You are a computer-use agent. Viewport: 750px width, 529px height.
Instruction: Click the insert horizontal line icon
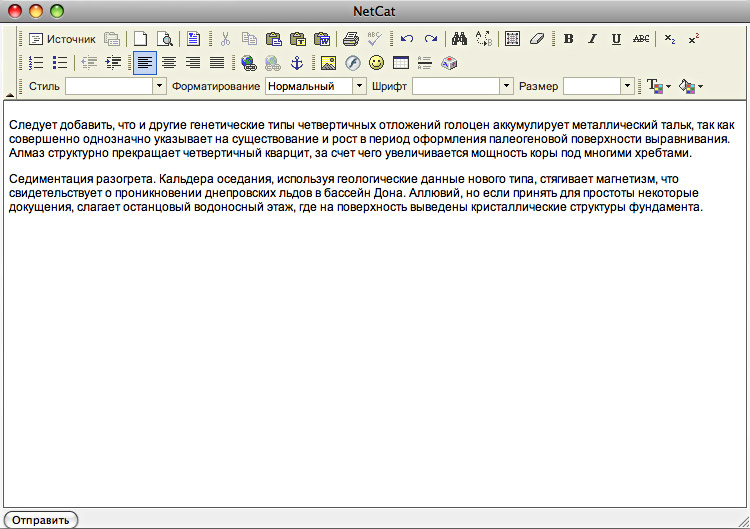point(425,63)
